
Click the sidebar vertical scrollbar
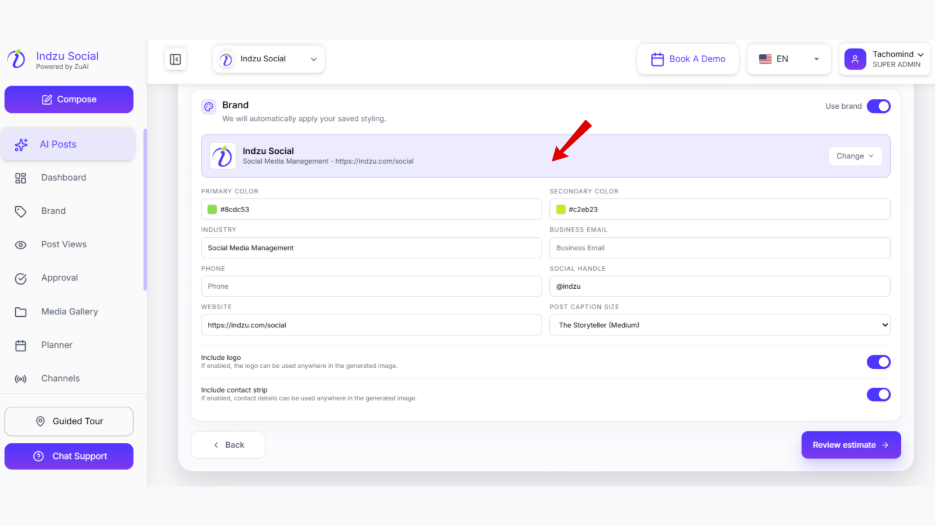tap(145, 210)
